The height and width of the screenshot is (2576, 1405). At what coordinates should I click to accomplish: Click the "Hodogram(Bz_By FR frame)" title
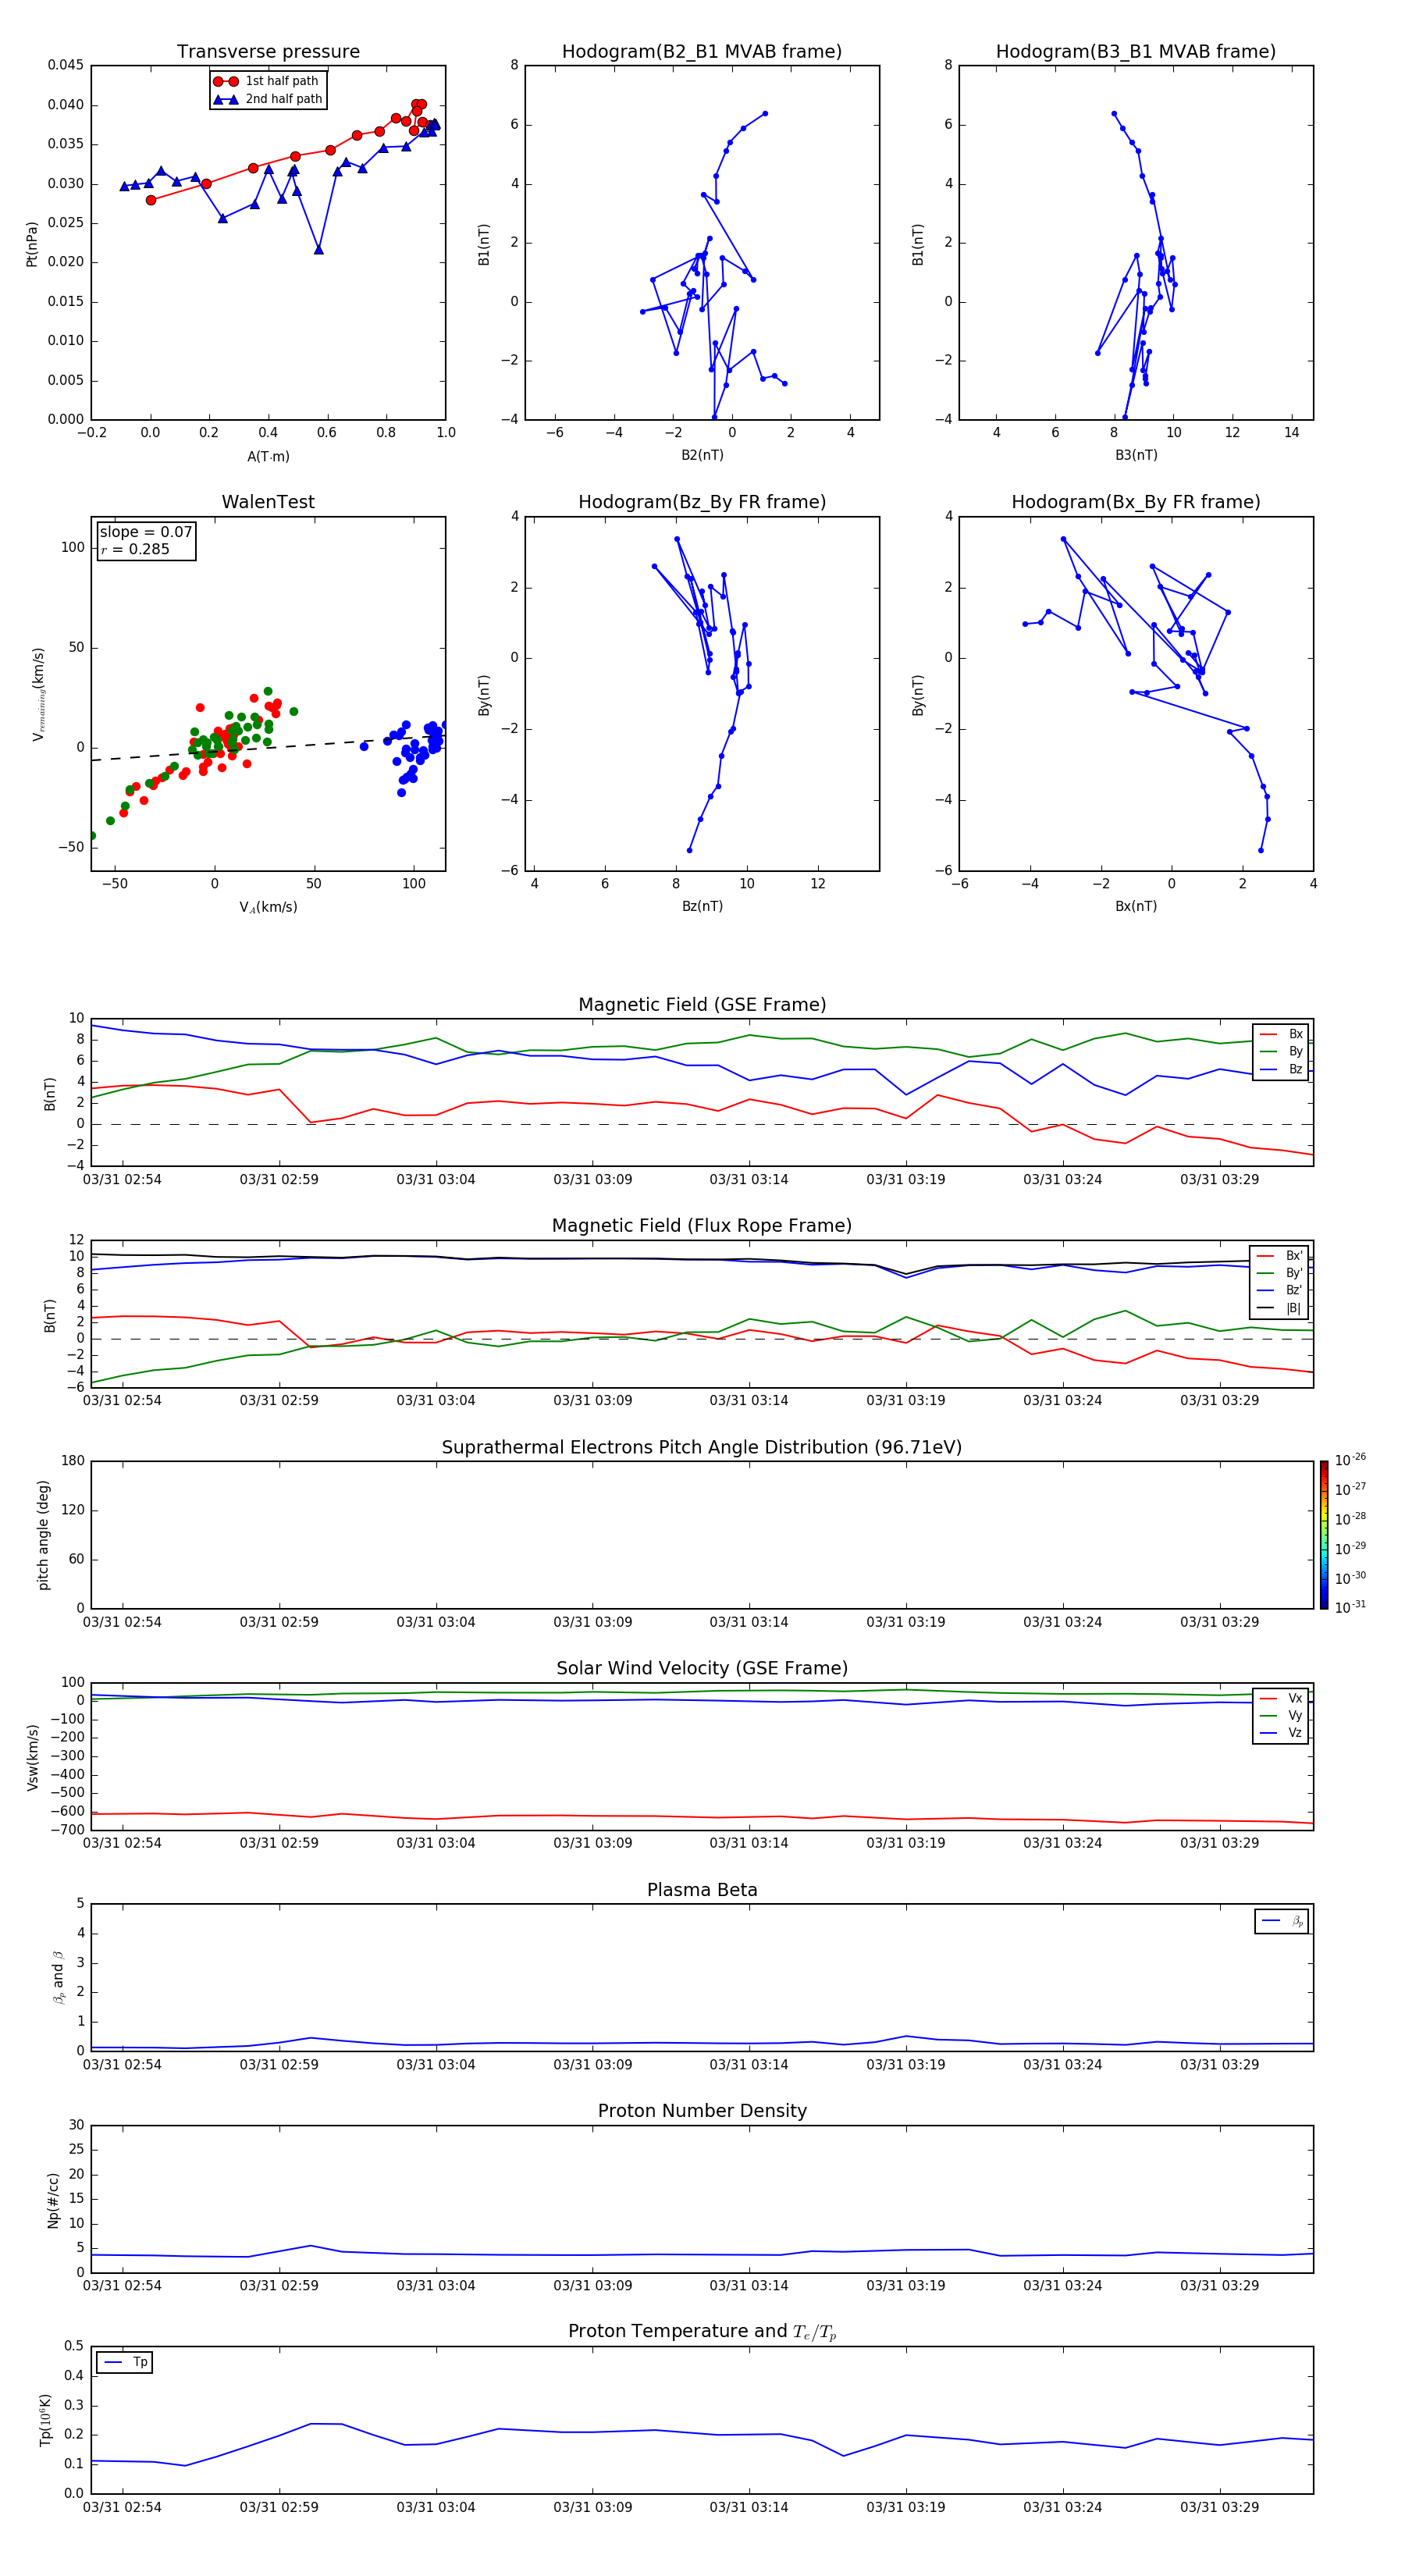702,502
